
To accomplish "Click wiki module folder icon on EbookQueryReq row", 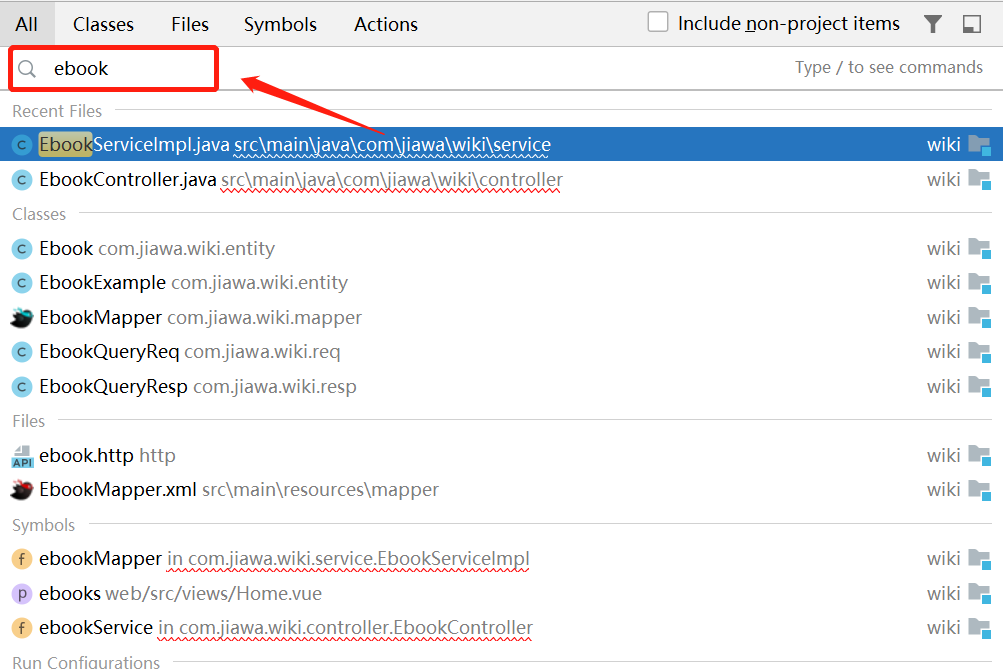I will pos(979,352).
